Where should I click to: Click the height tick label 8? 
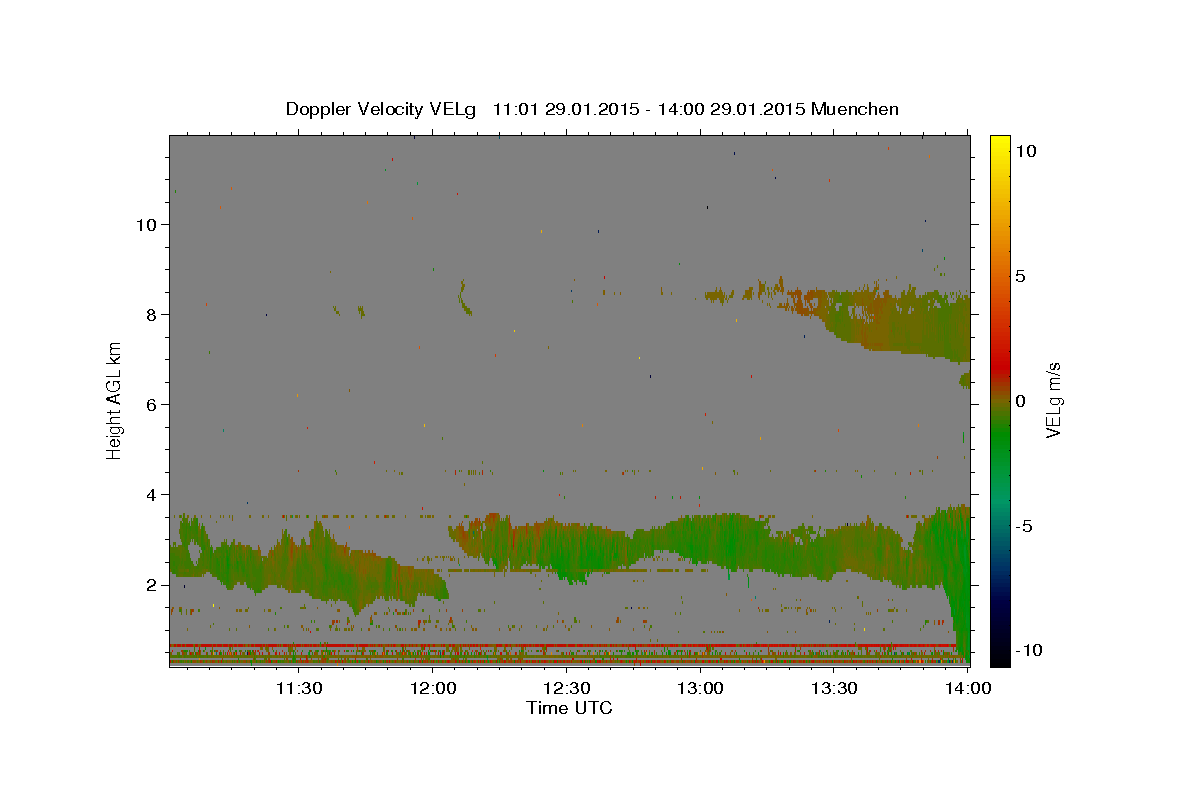coord(154,314)
